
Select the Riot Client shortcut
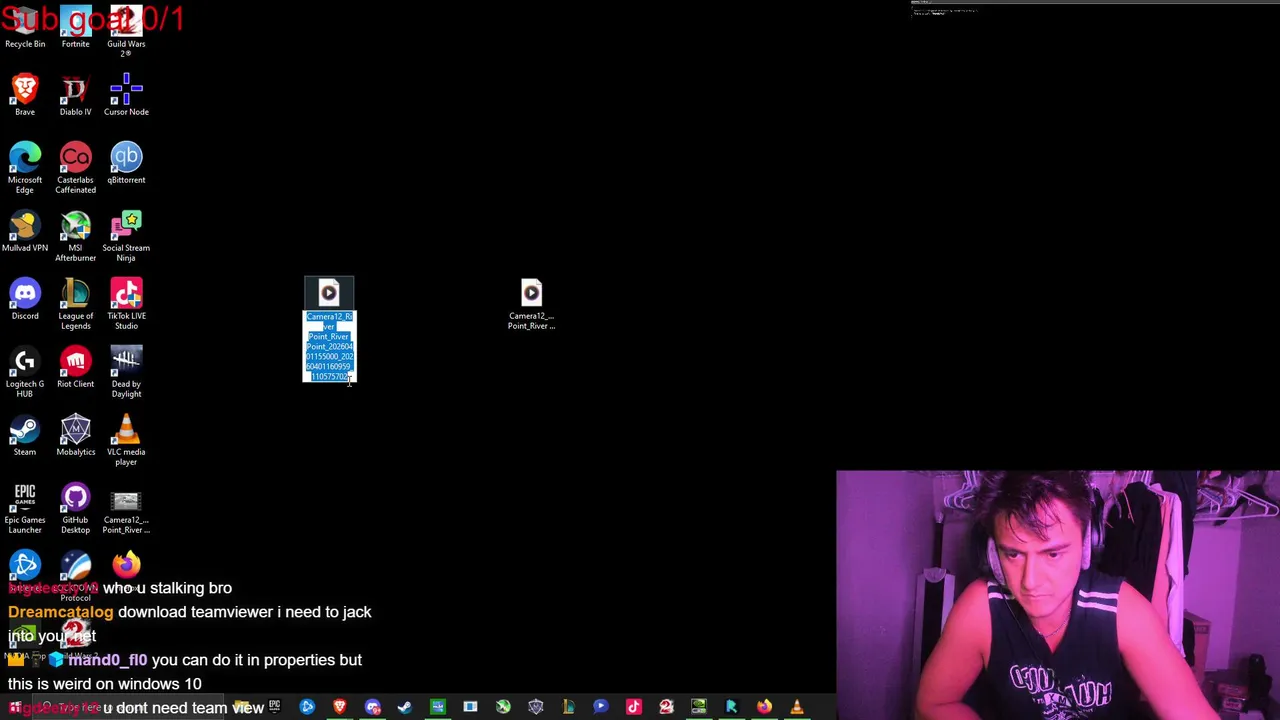point(75,367)
